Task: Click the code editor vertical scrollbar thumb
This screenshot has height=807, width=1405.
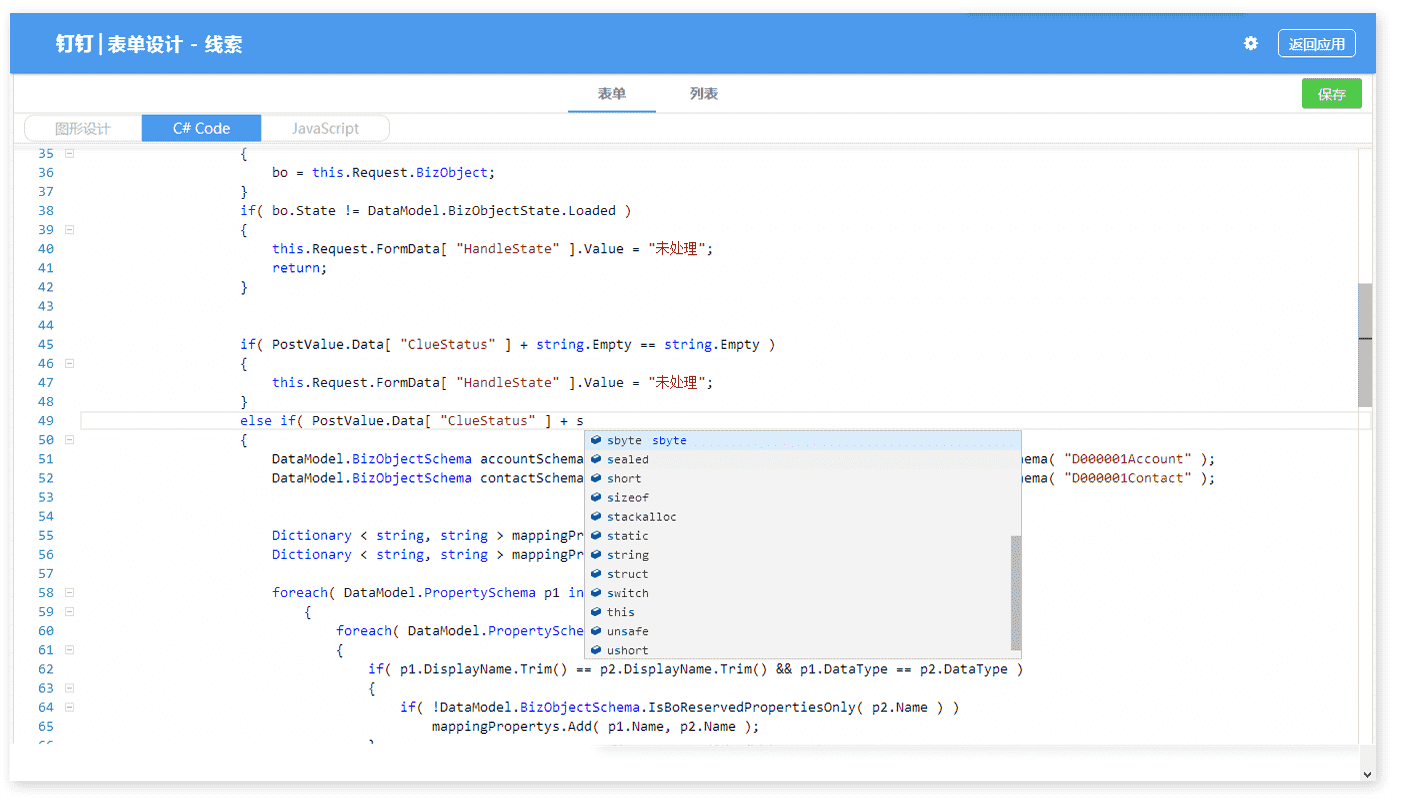Action: click(1365, 344)
